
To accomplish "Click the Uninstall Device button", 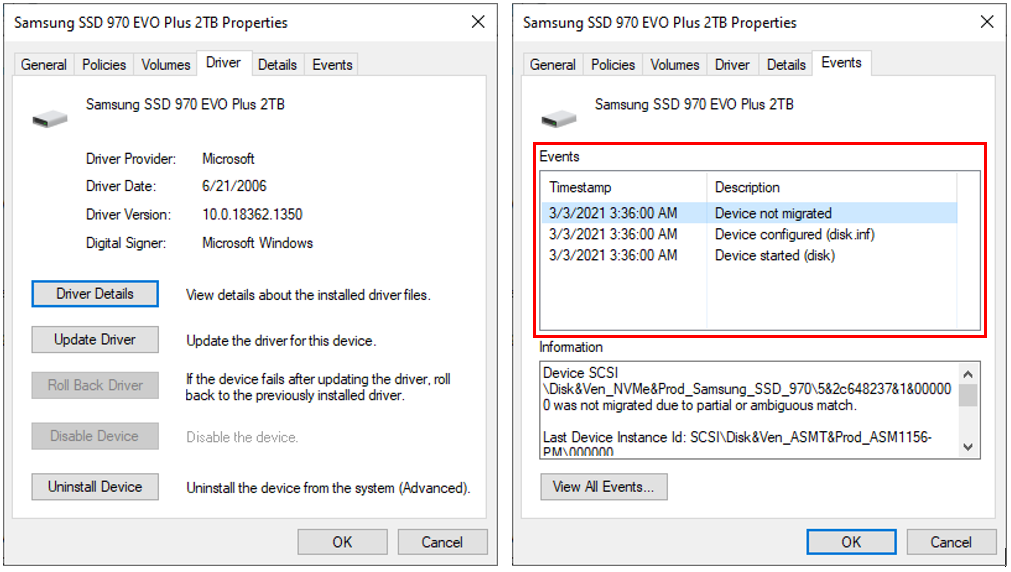I will (95, 486).
